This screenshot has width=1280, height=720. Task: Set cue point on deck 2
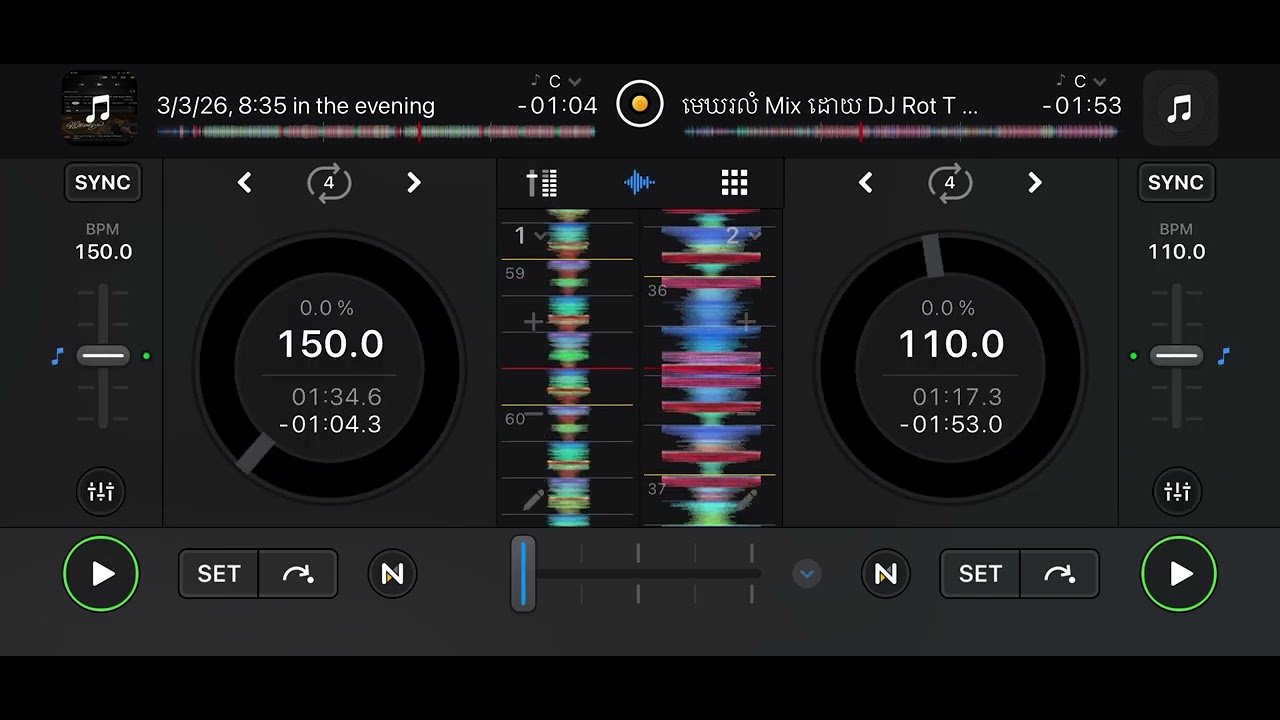(980, 574)
